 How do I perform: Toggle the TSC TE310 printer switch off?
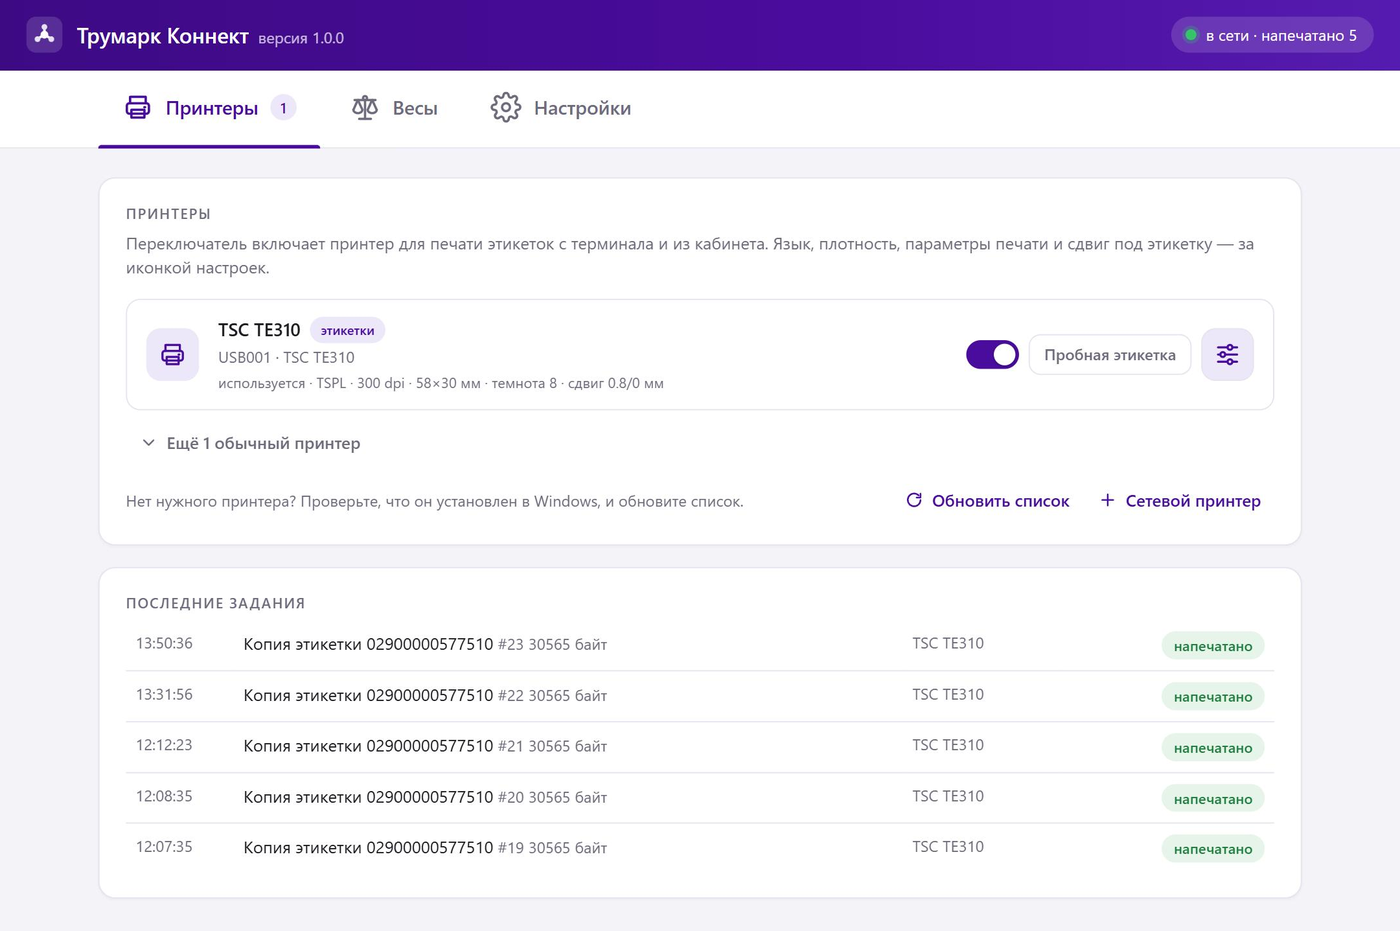point(992,354)
